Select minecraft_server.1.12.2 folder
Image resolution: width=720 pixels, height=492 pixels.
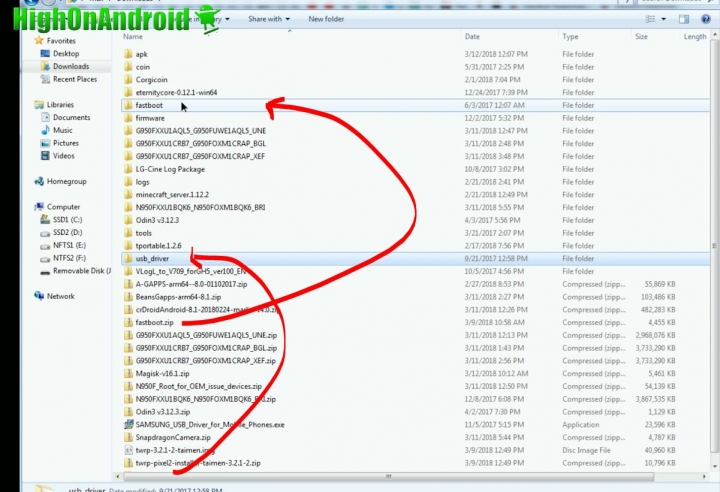pos(172,195)
